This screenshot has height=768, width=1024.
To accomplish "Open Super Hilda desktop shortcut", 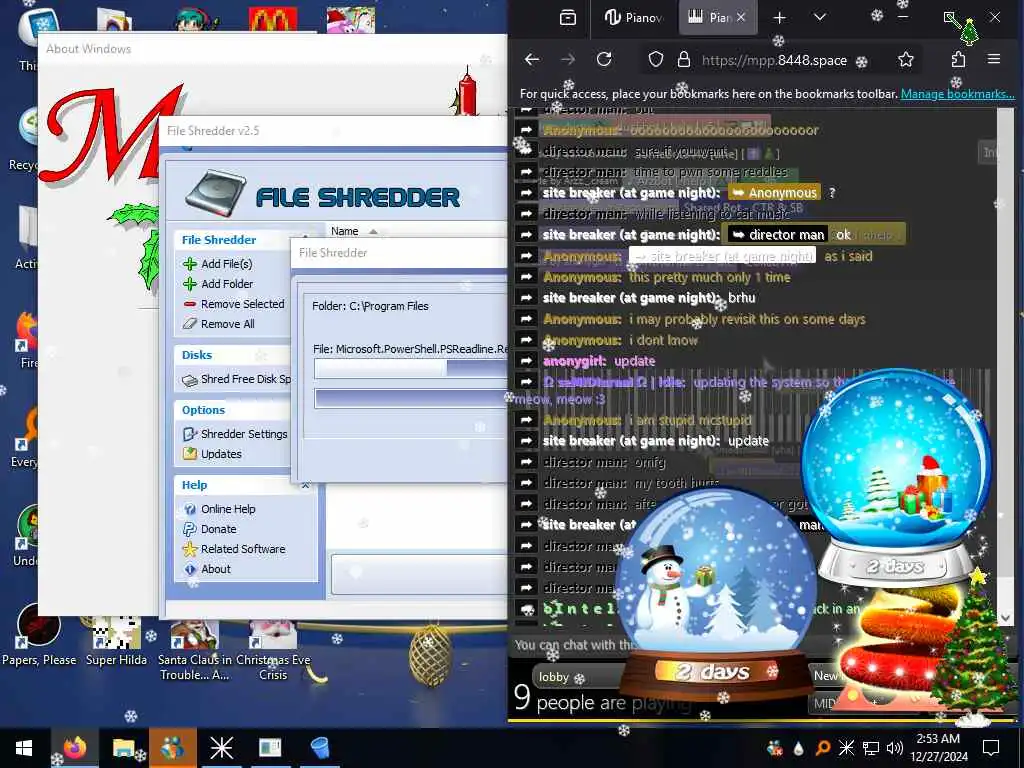I will 116,640.
